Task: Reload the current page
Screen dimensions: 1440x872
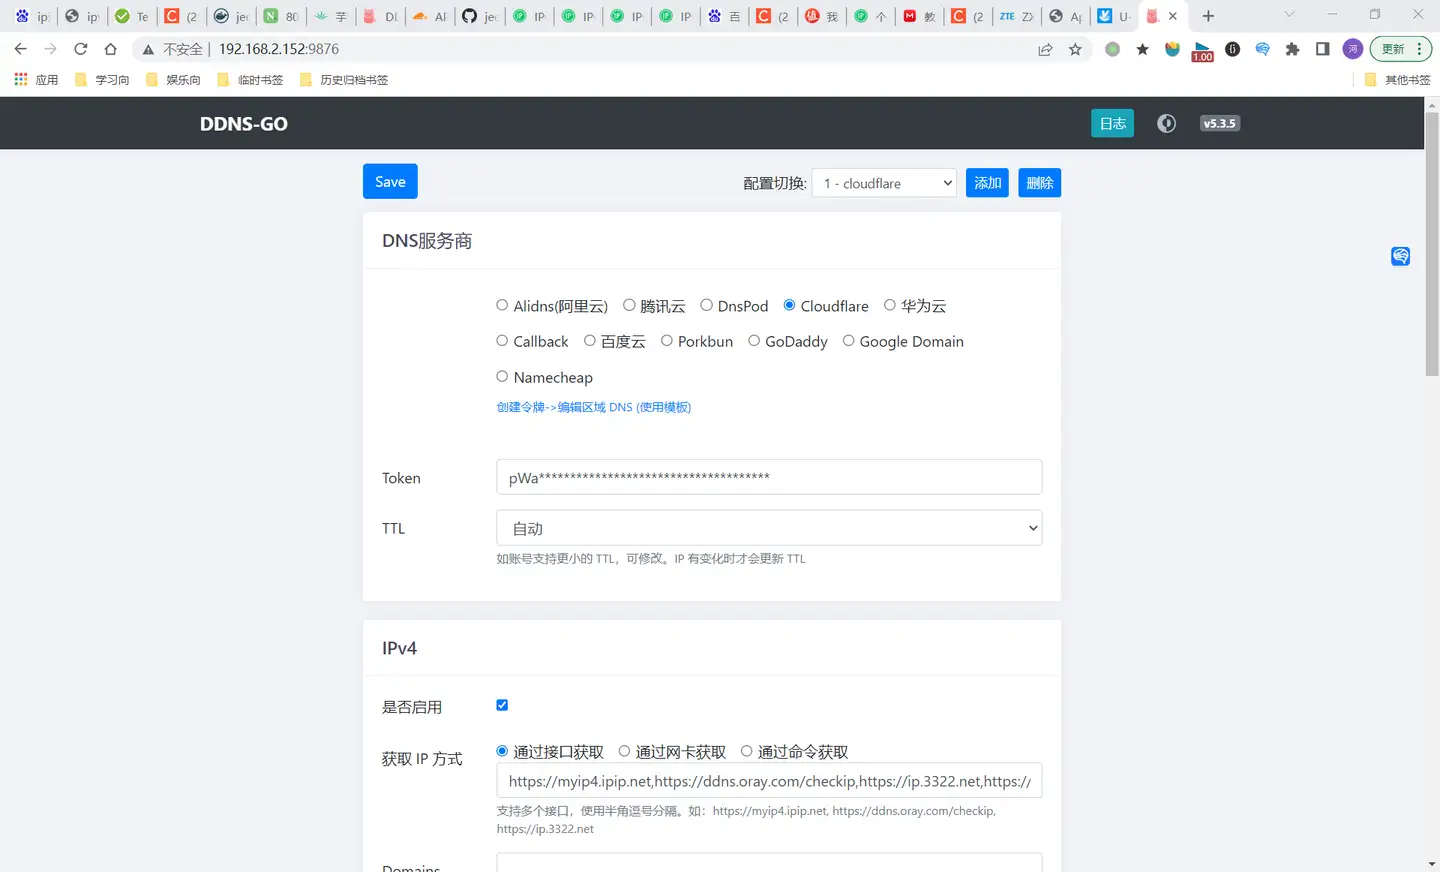Action: click(80, 49)
